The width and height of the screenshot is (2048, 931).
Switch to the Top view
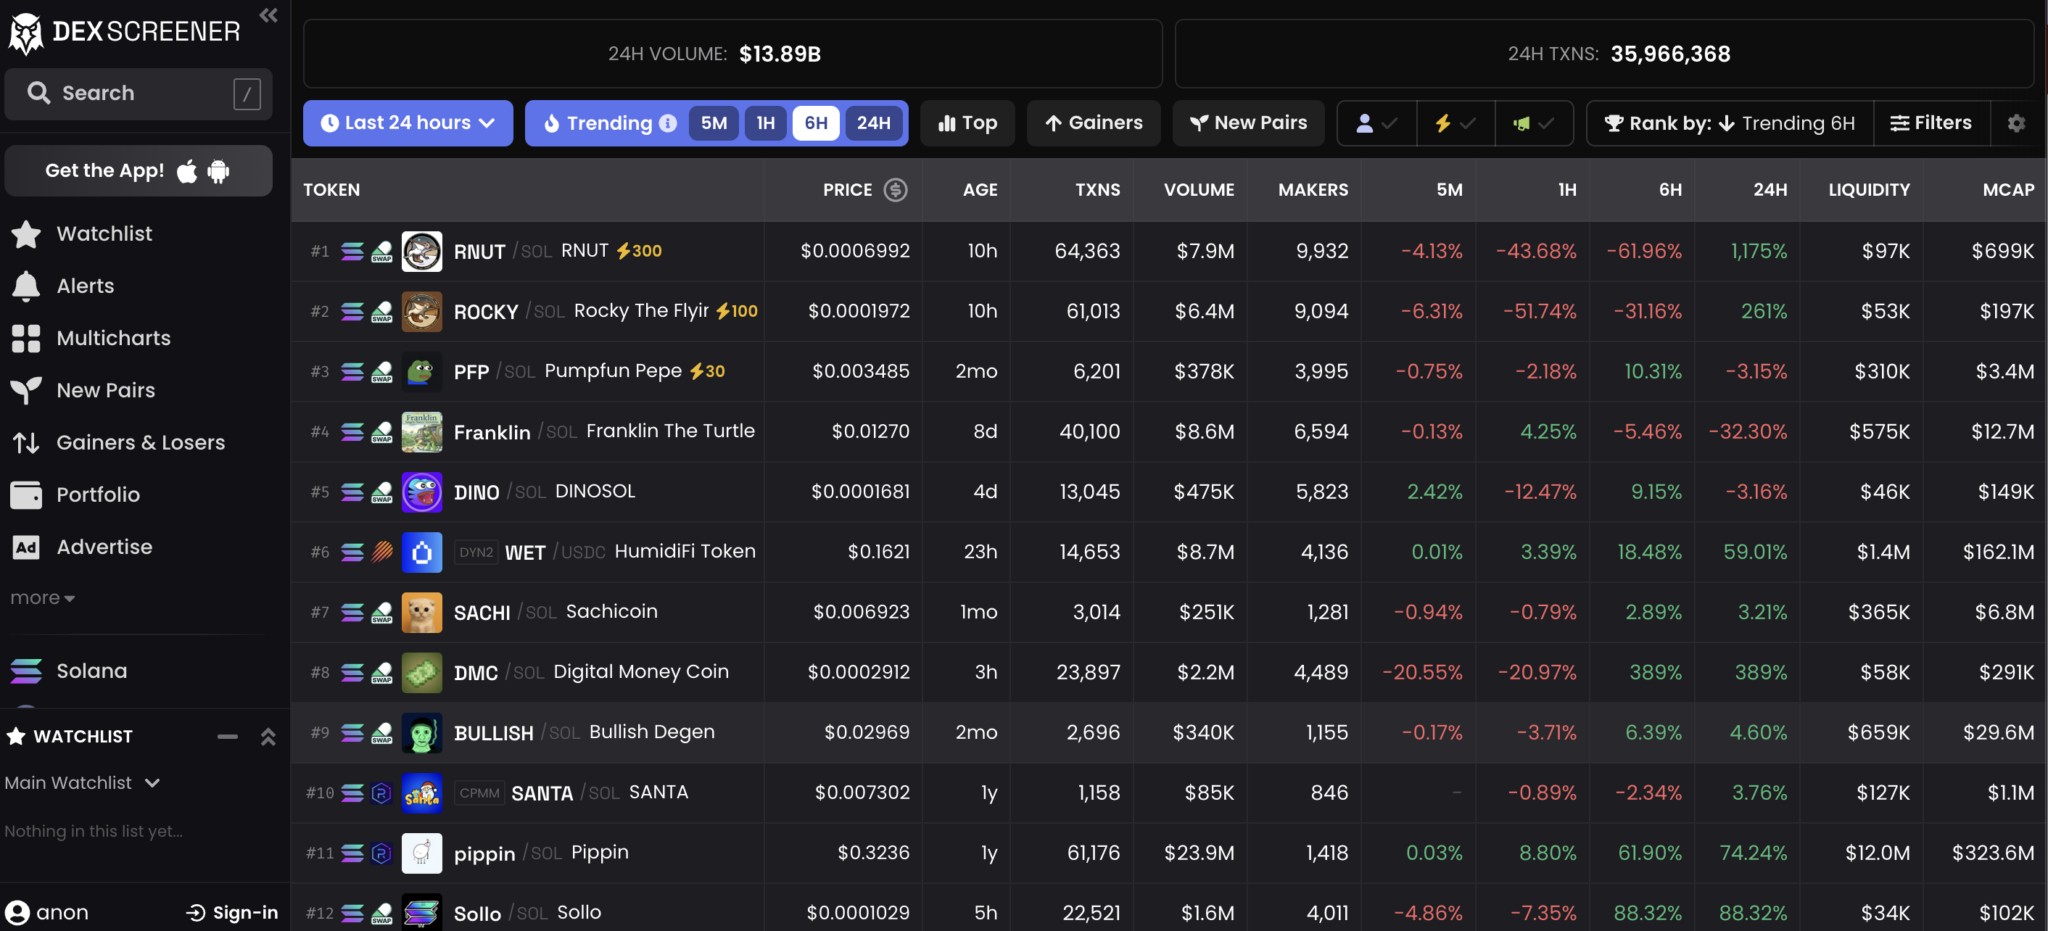coord(967,123)
